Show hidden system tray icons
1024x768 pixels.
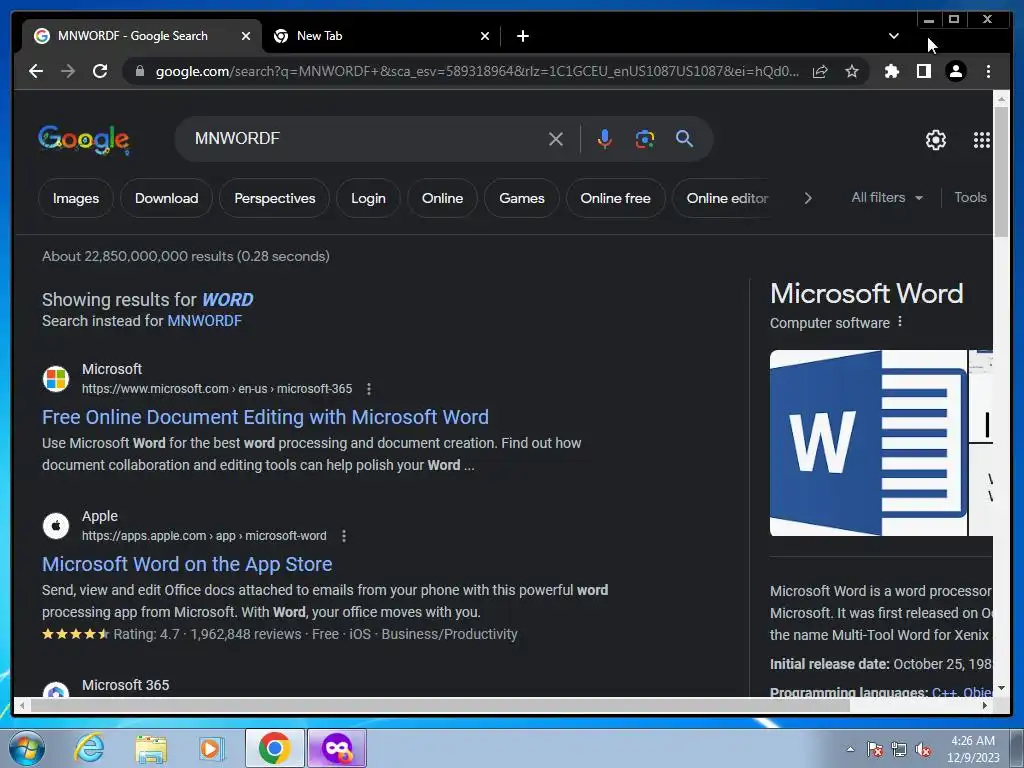point(850,749)
